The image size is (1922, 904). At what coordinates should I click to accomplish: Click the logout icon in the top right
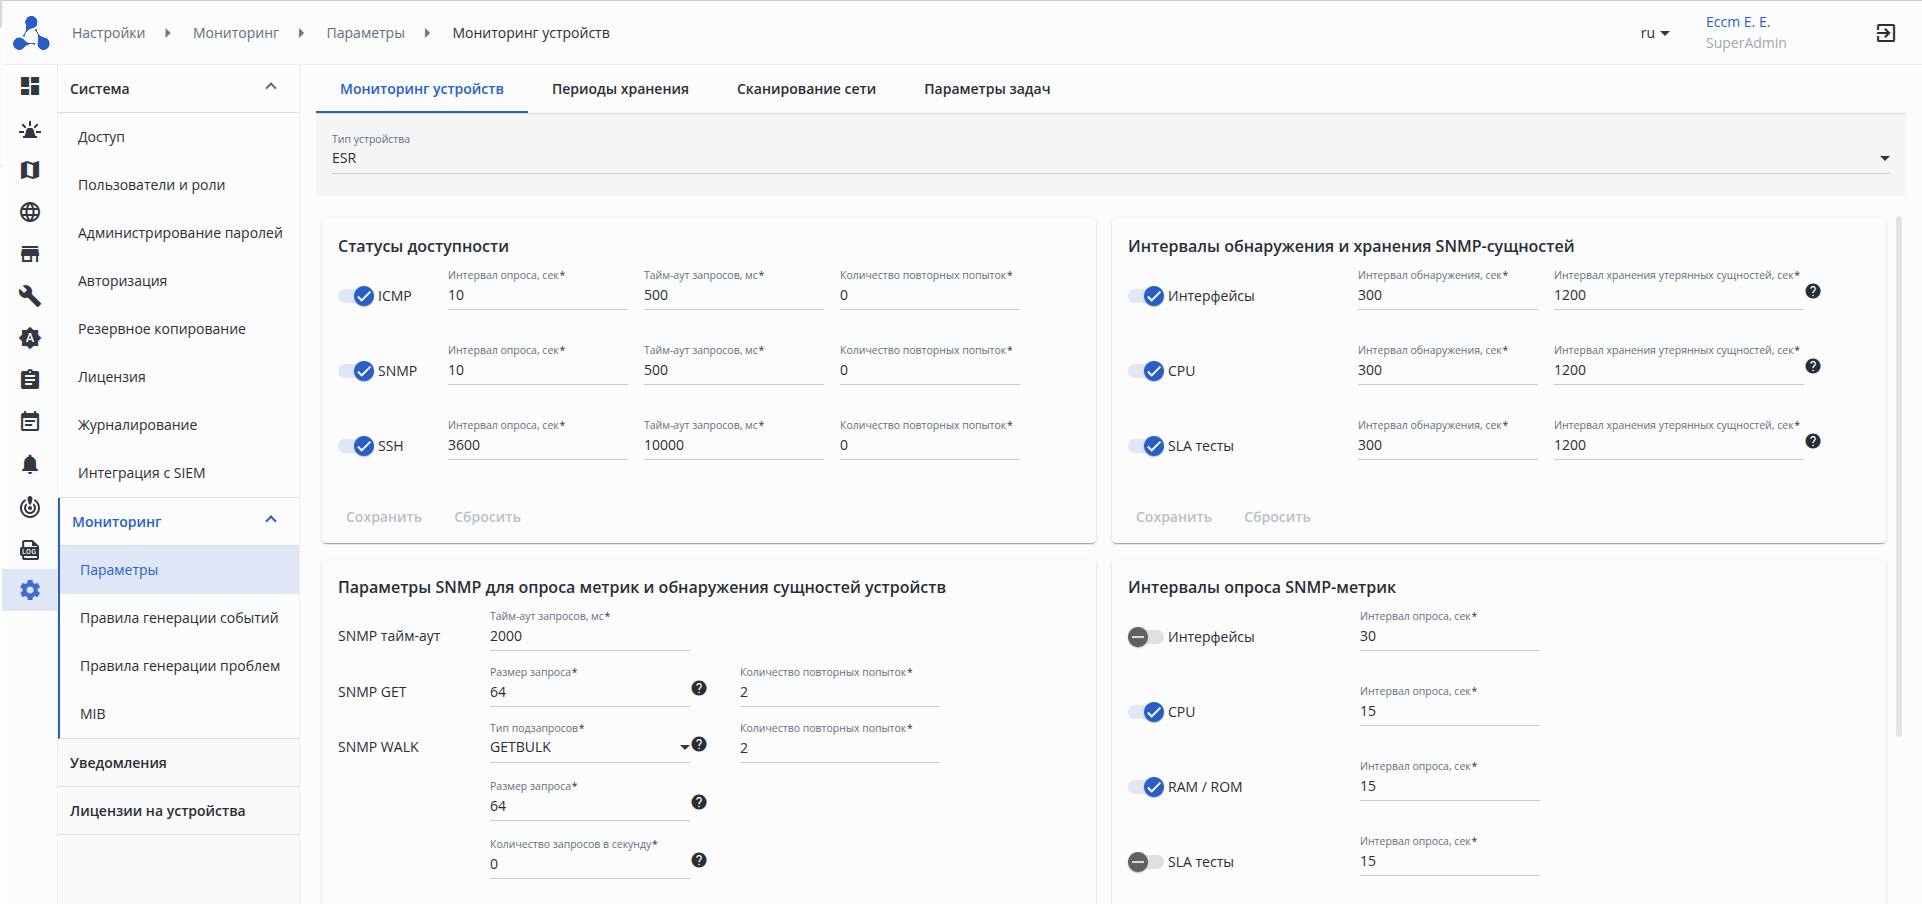click(x=1885, y=33)
